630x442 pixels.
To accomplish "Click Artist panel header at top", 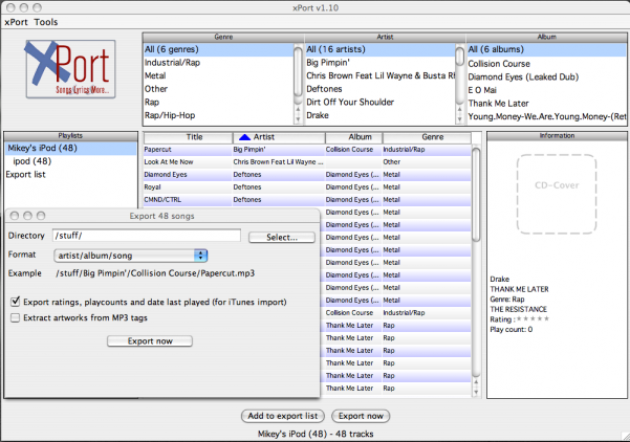I will [x=385, y=37].
